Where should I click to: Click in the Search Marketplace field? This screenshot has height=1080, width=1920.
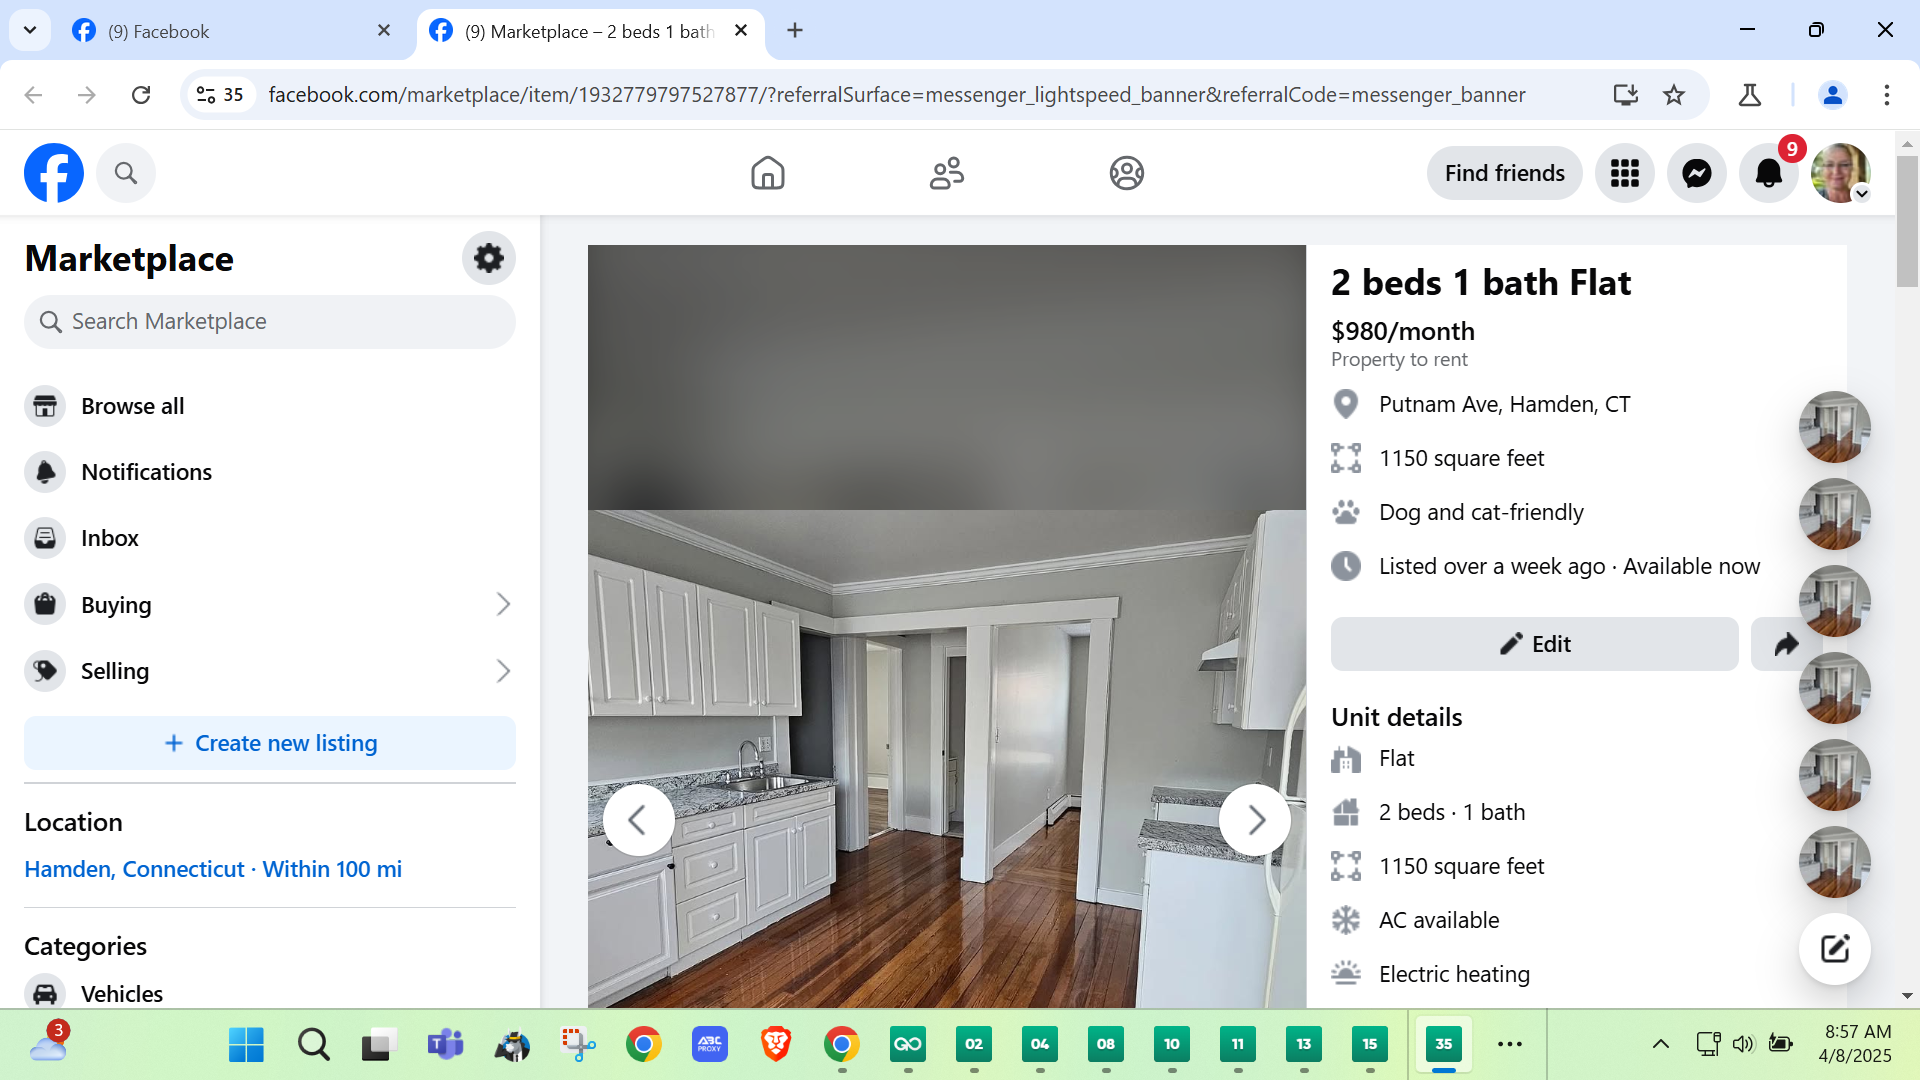(270, 322)
